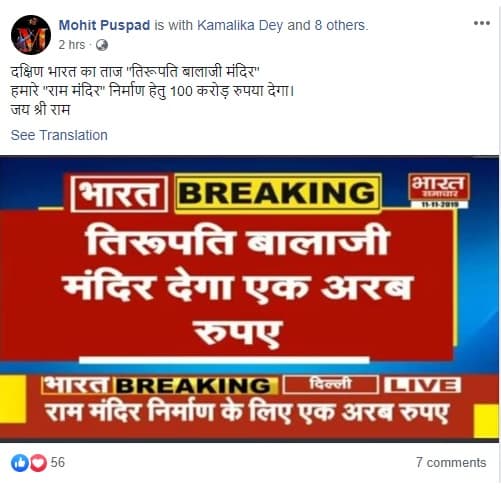The height and width of the screenshot is (489, 501).
Task: Click the दिल्ली label in the ticker
Action: point(331,385)
